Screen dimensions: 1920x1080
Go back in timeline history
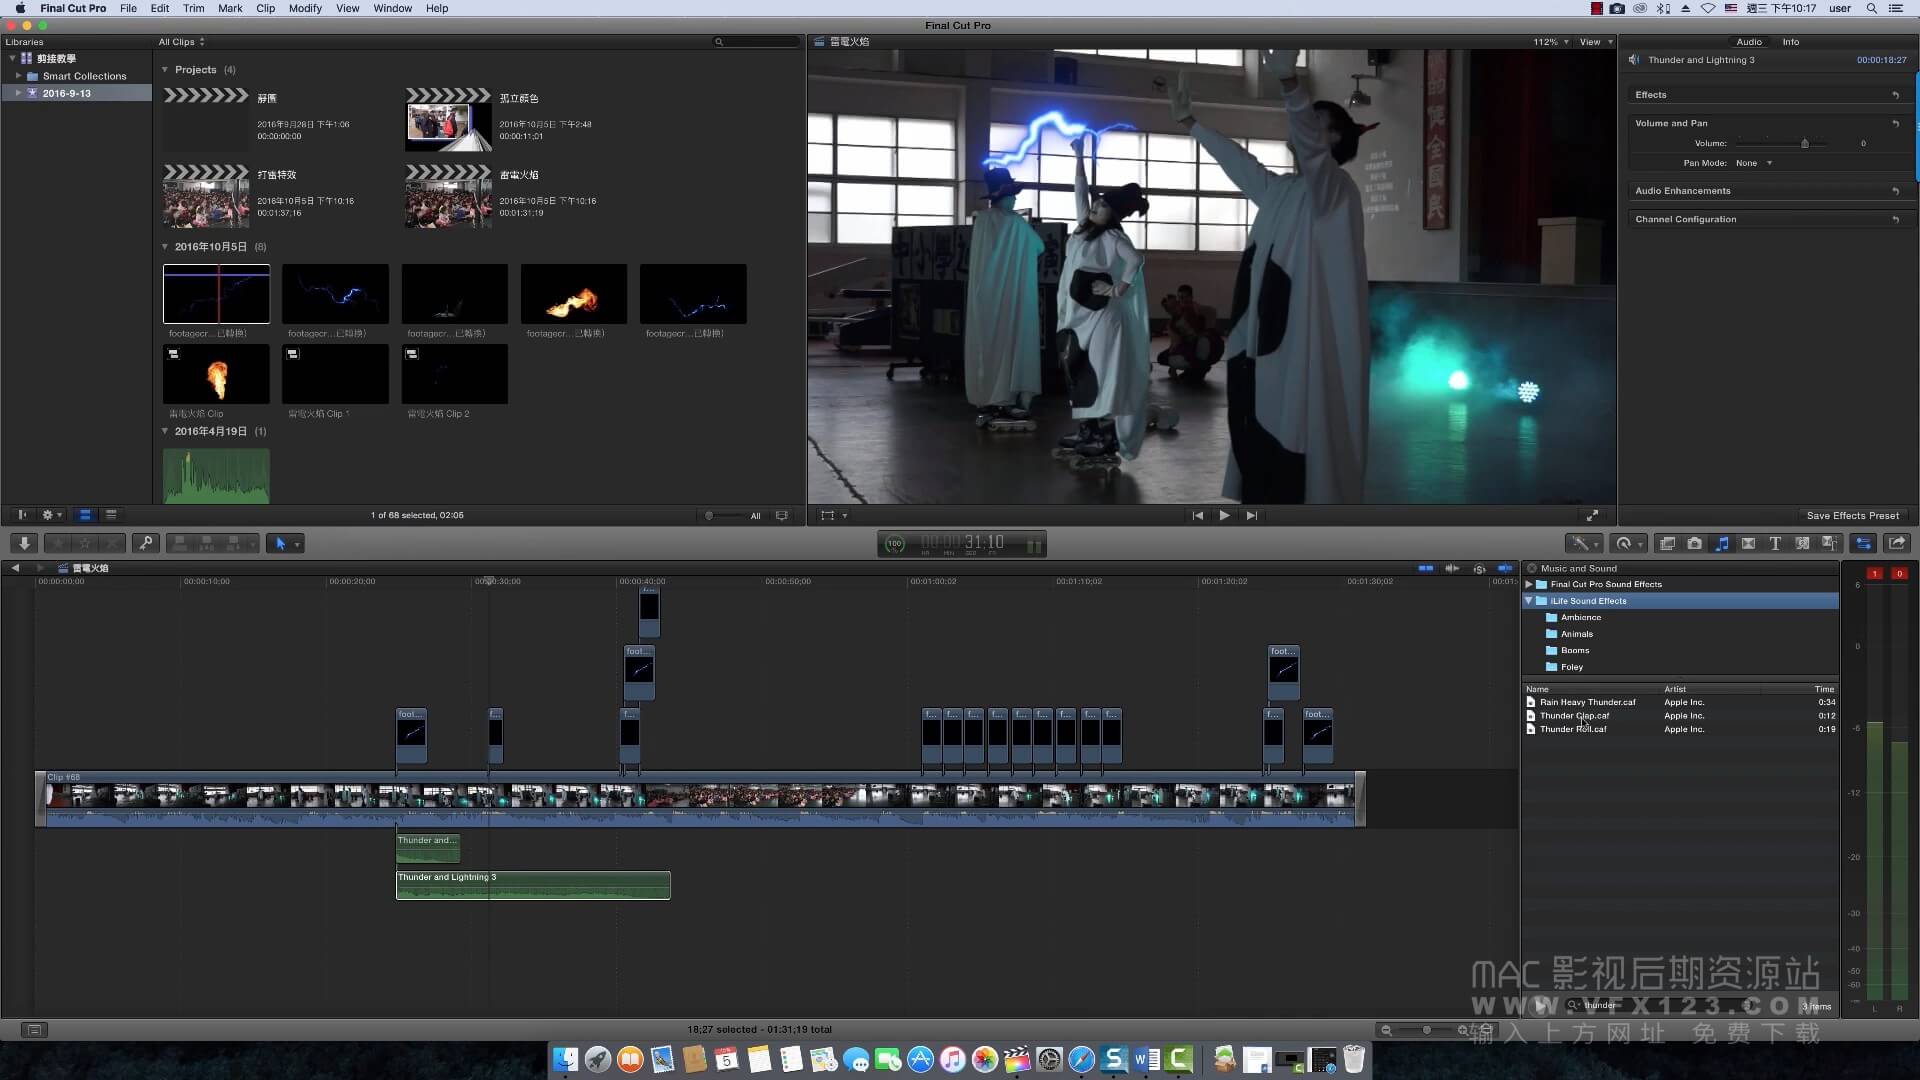pos(15,568)
